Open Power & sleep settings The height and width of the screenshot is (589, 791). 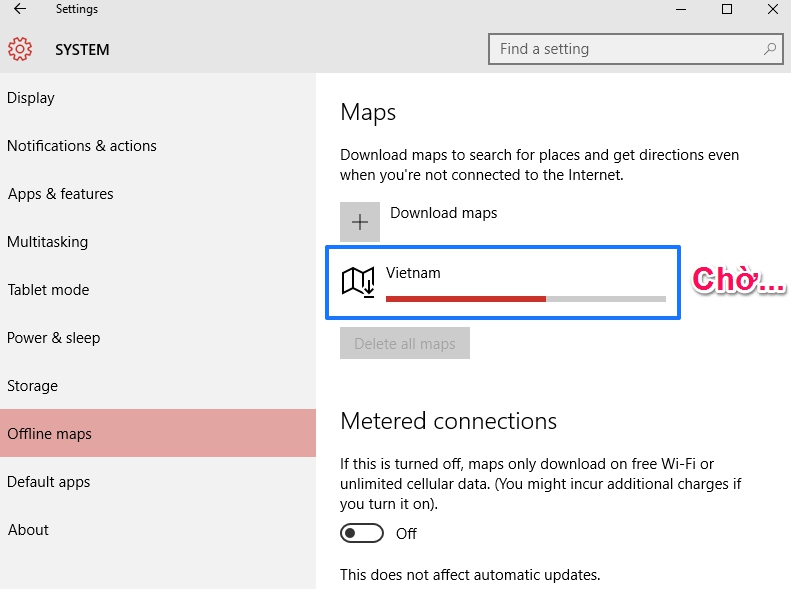[54, 338]
